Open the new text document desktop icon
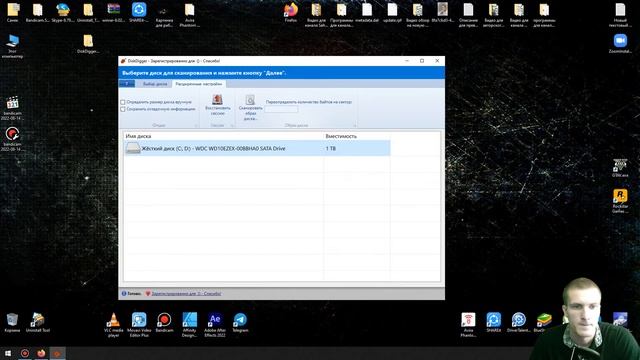The width and height of the screenshot is (640, 360). tap(620, 15)
